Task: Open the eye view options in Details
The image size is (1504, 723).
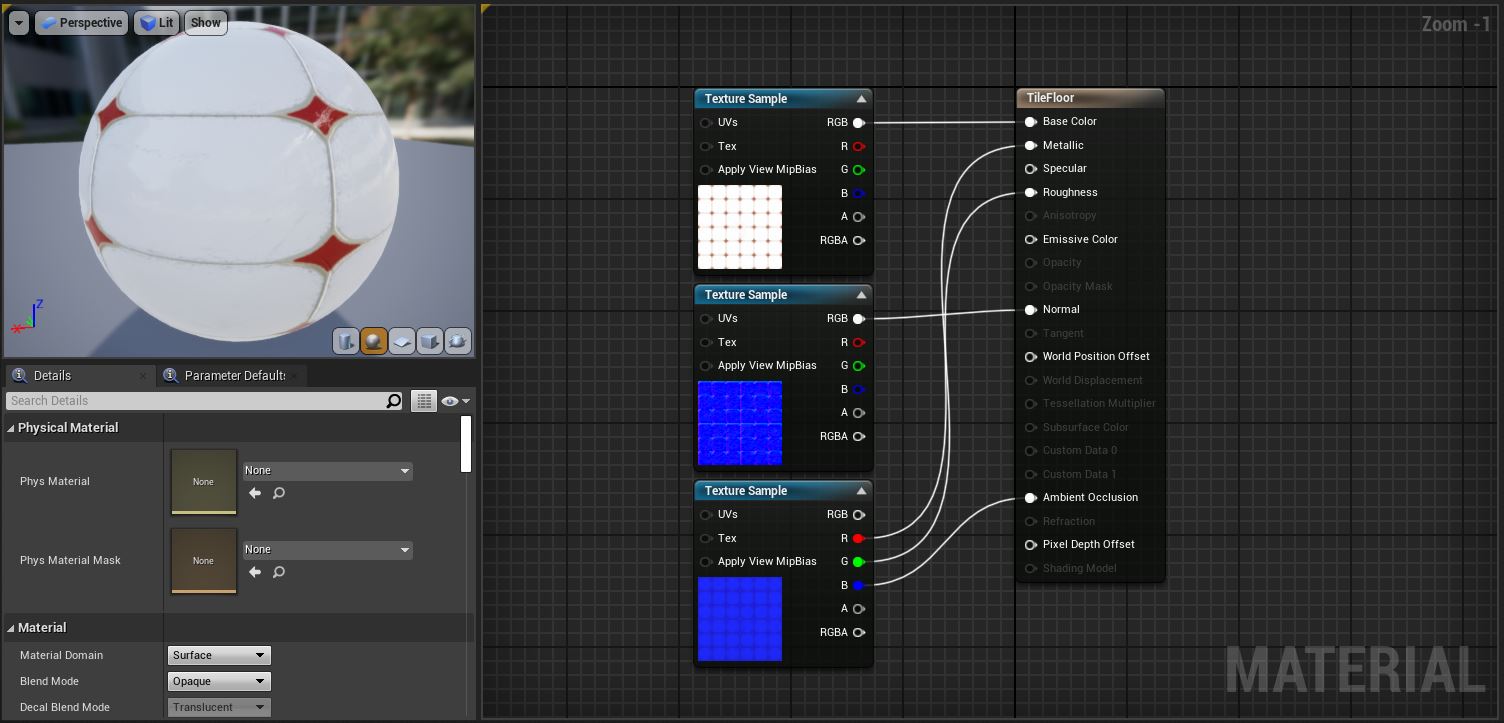Action: click(455, 401)
